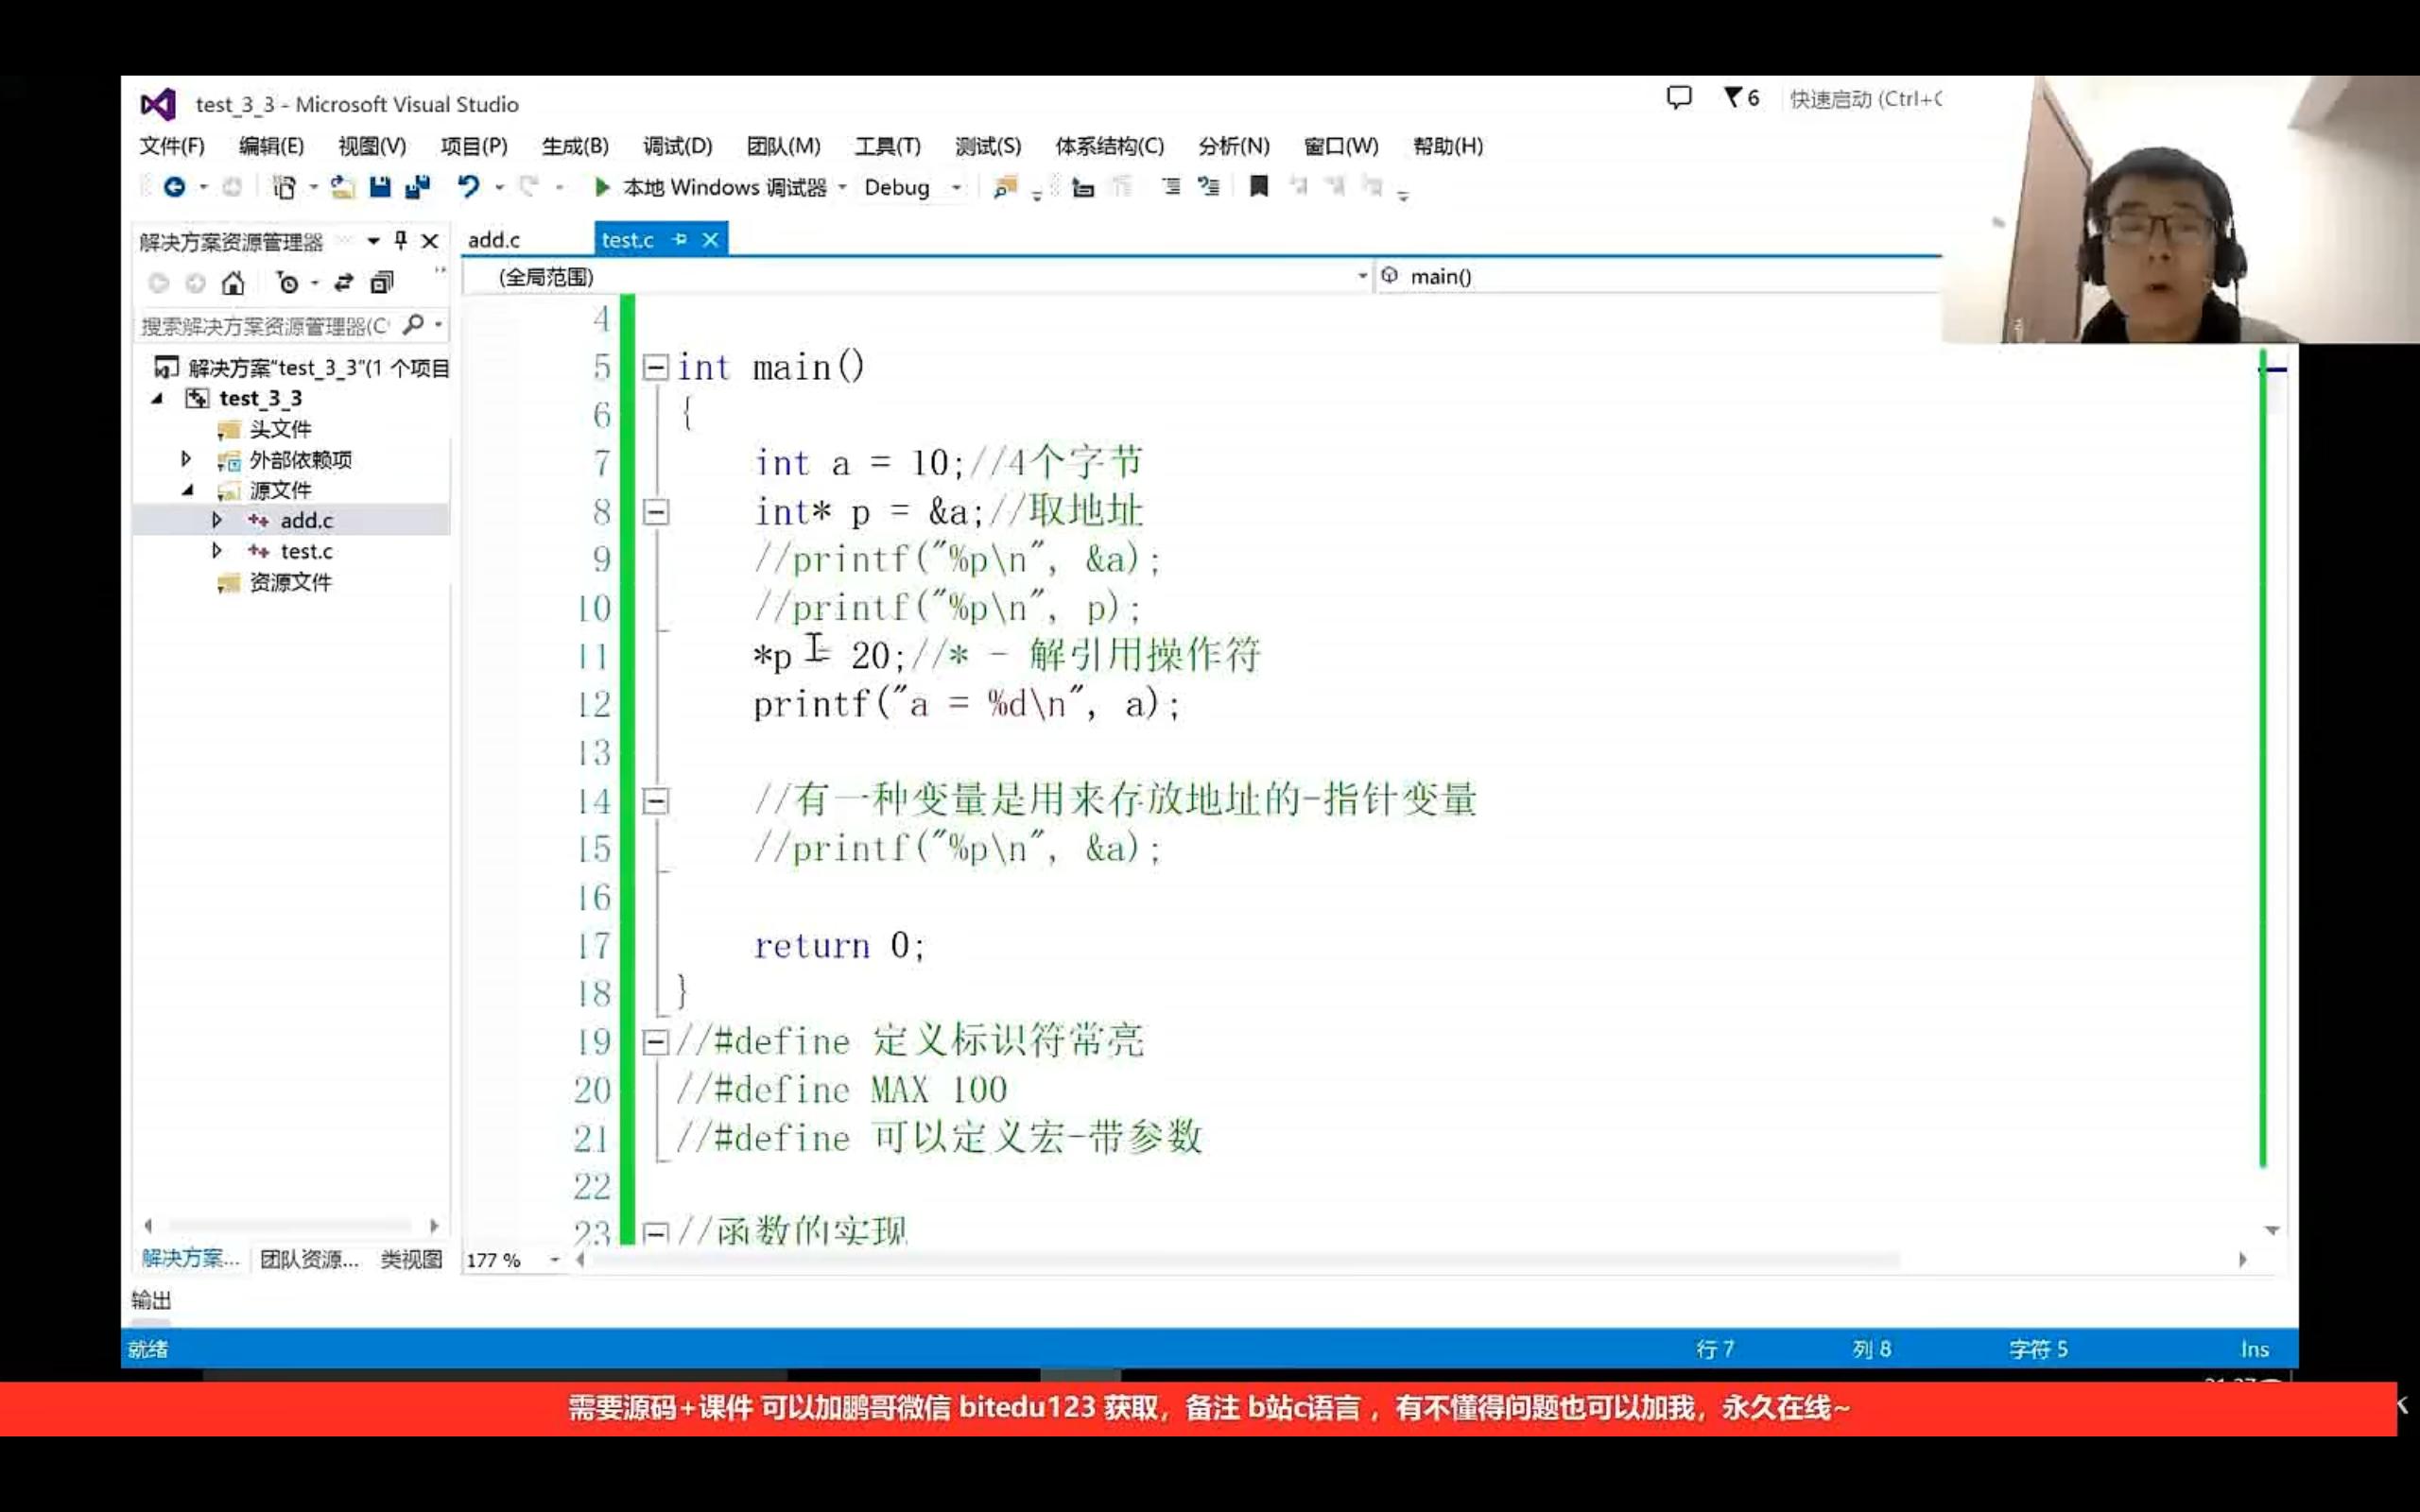Click the Collapse All icon in Solution Explorer
The width and height of the screenshot is (2420, 1512).
[x=382, y=283]
